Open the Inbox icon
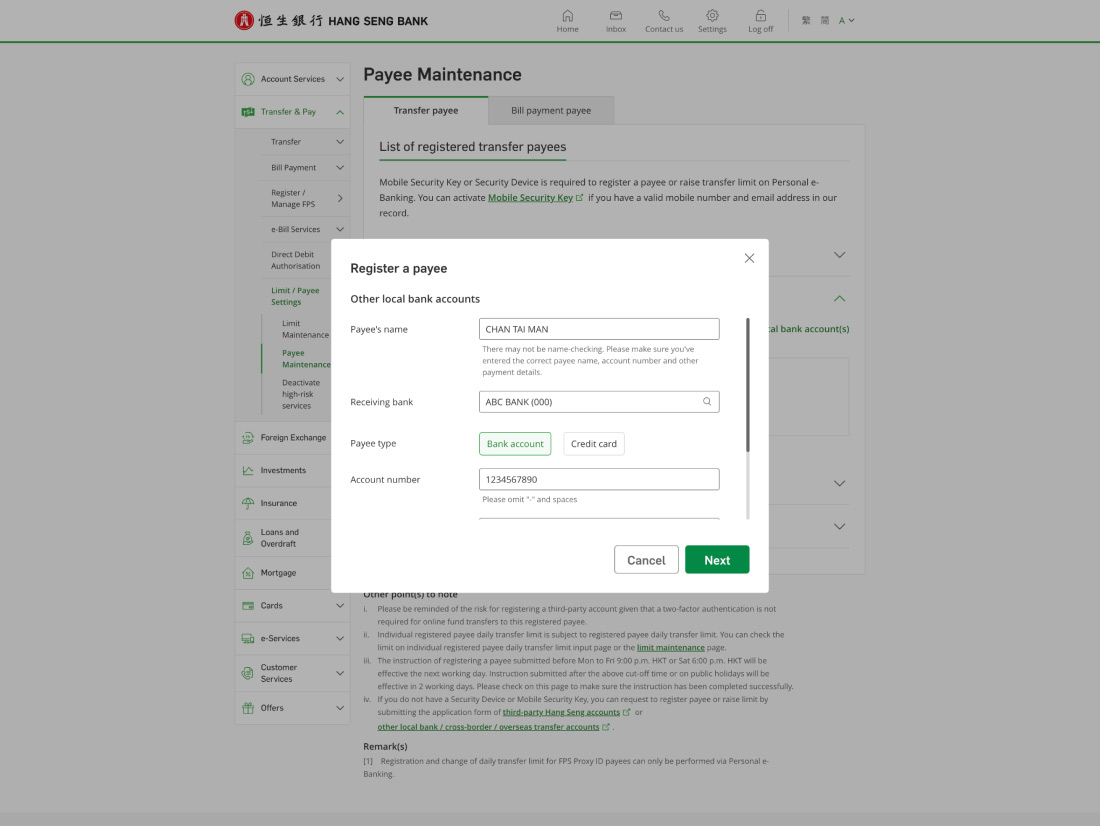Screen dimensions: 1100x826 pos(616,16)
